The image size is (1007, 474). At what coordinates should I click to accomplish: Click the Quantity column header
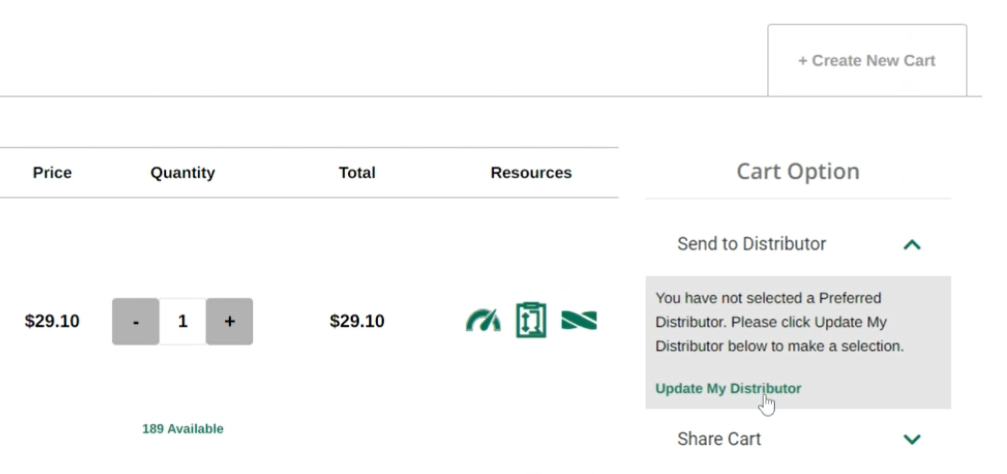[182, 173]
